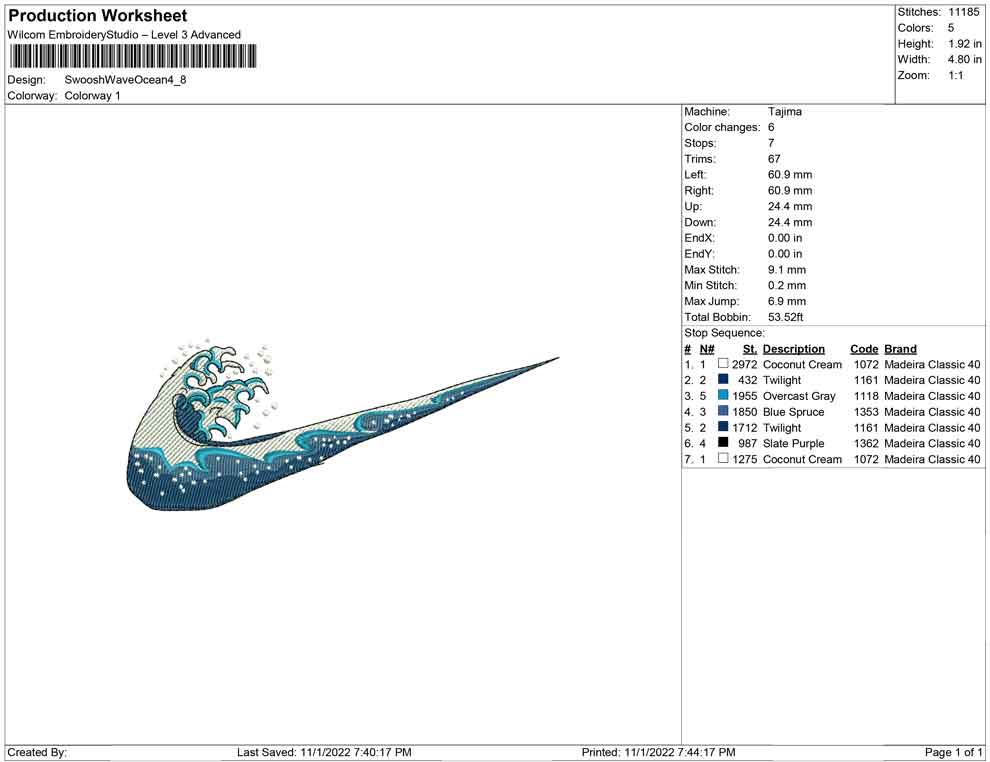Click the 'Created By:' footer label
Viewport: 990px width, 762px height.
(37, 752)
